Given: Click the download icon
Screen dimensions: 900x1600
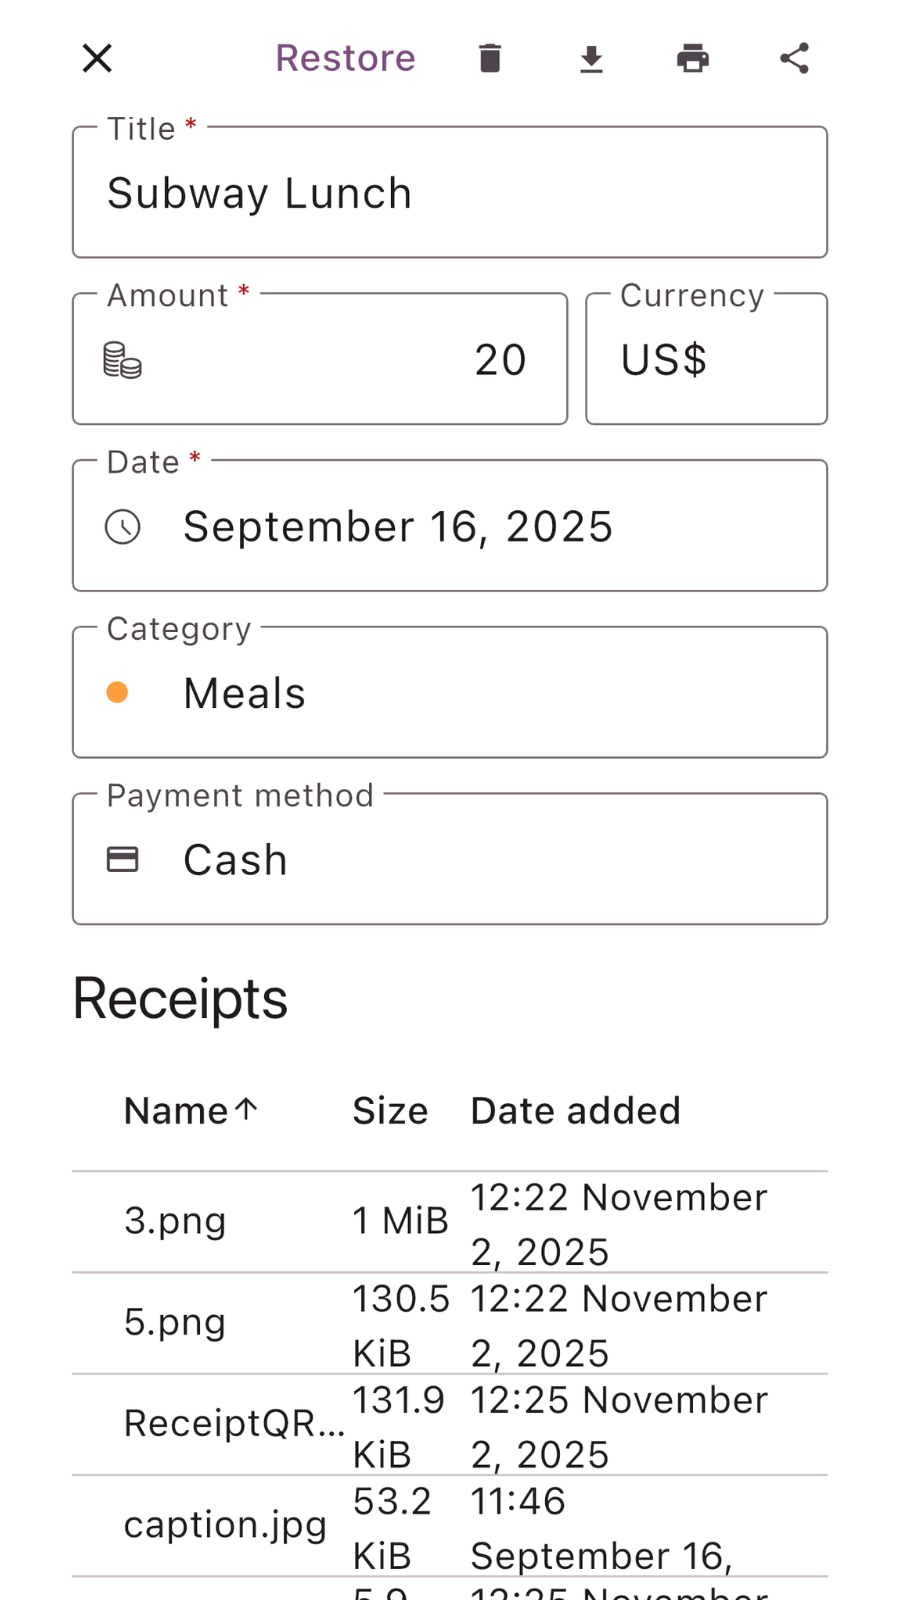Looking at the screenshot, I should coord(592,59).
